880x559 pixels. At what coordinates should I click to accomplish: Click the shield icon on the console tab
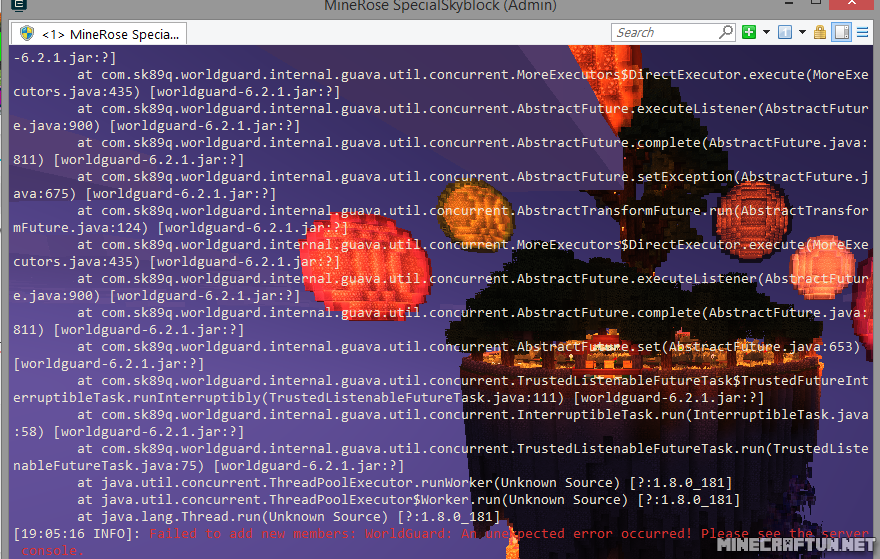pos(26,33)
